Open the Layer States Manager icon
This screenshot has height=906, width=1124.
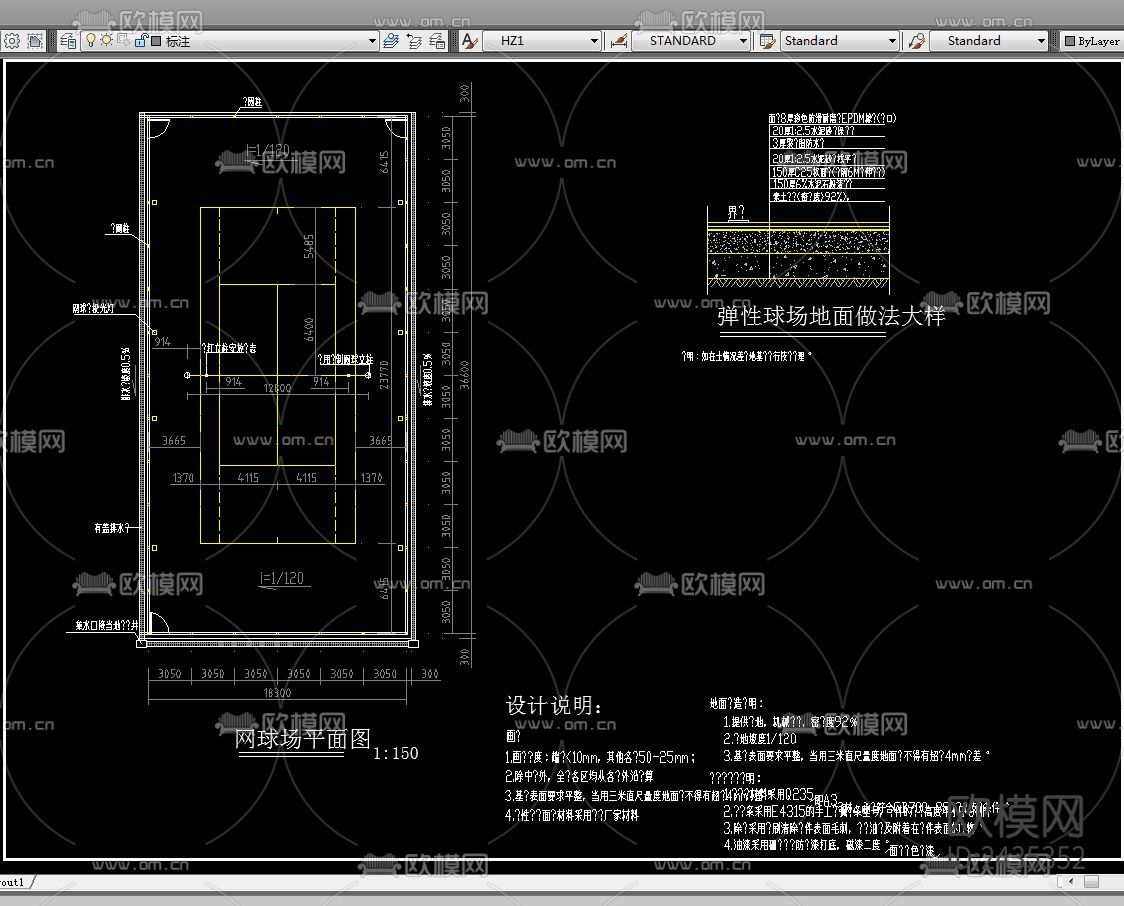pyautogui.click(x=437, y=41)
